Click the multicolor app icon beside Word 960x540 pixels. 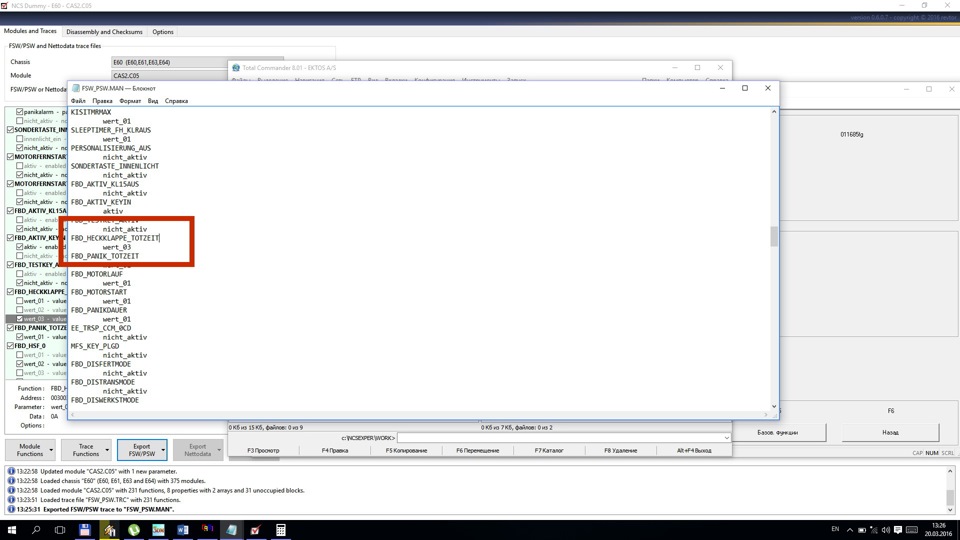click(207, 530)
